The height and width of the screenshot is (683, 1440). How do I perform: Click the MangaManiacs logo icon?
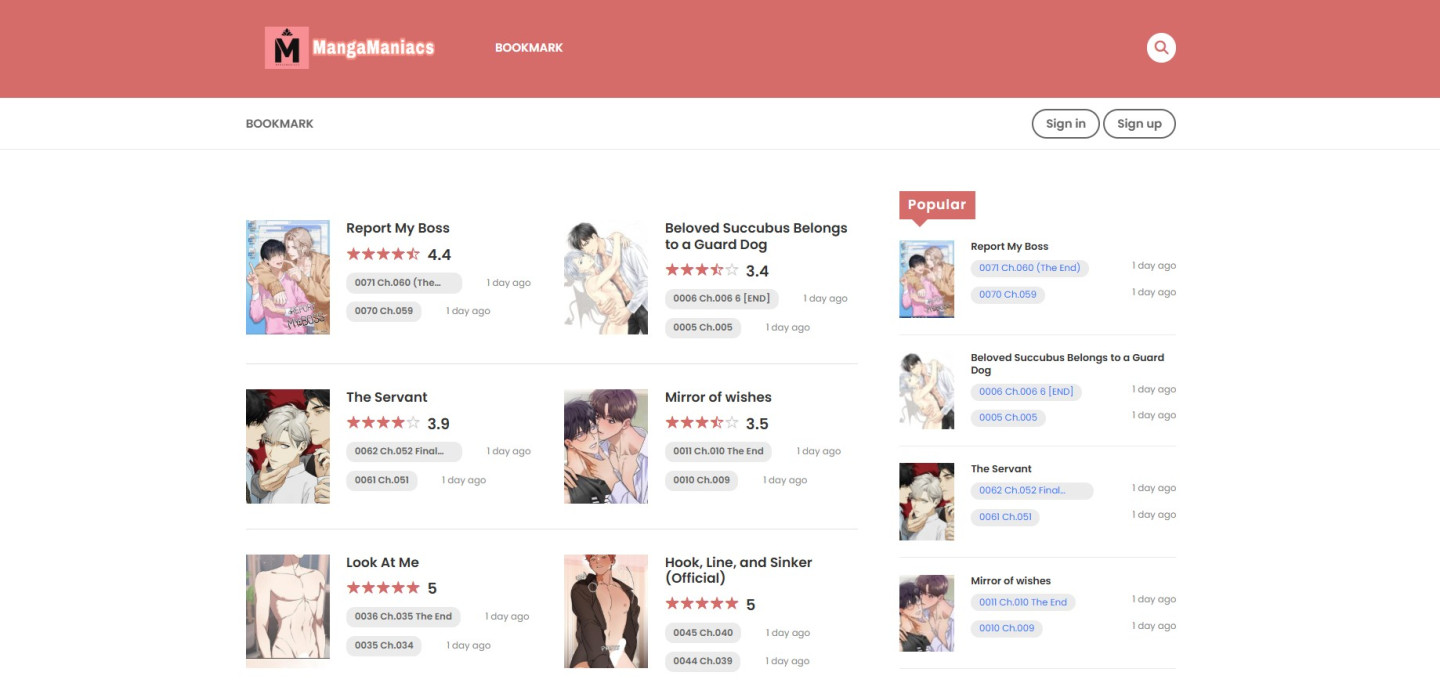[x=287, y=46]
